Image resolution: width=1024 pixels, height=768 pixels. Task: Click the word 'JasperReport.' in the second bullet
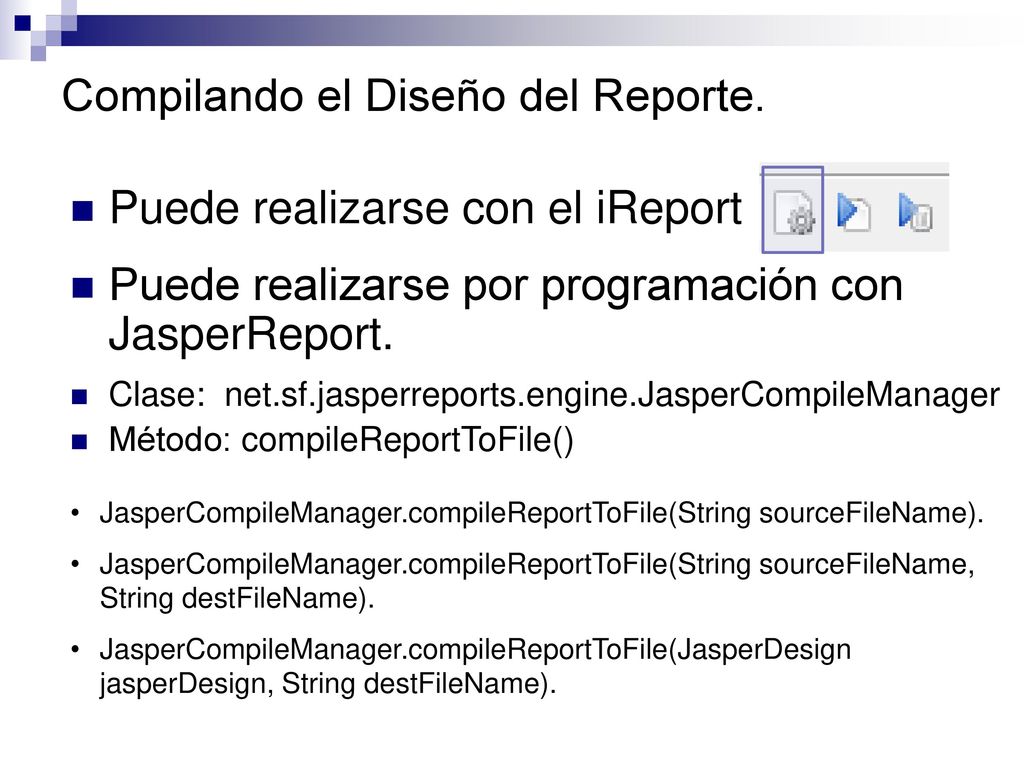(x=251, y=334)
